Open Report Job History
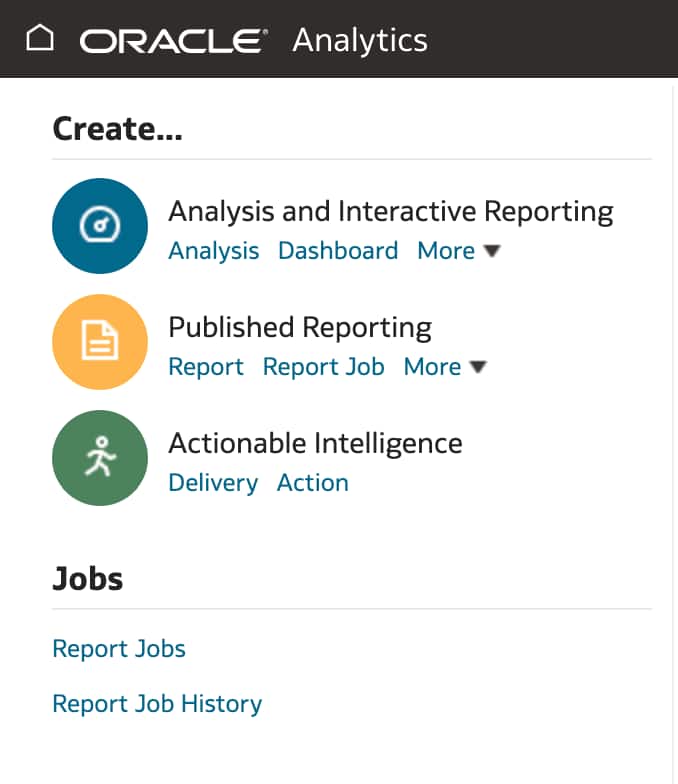The height and width of the screenshot is (784, 678). click(157, 704)
